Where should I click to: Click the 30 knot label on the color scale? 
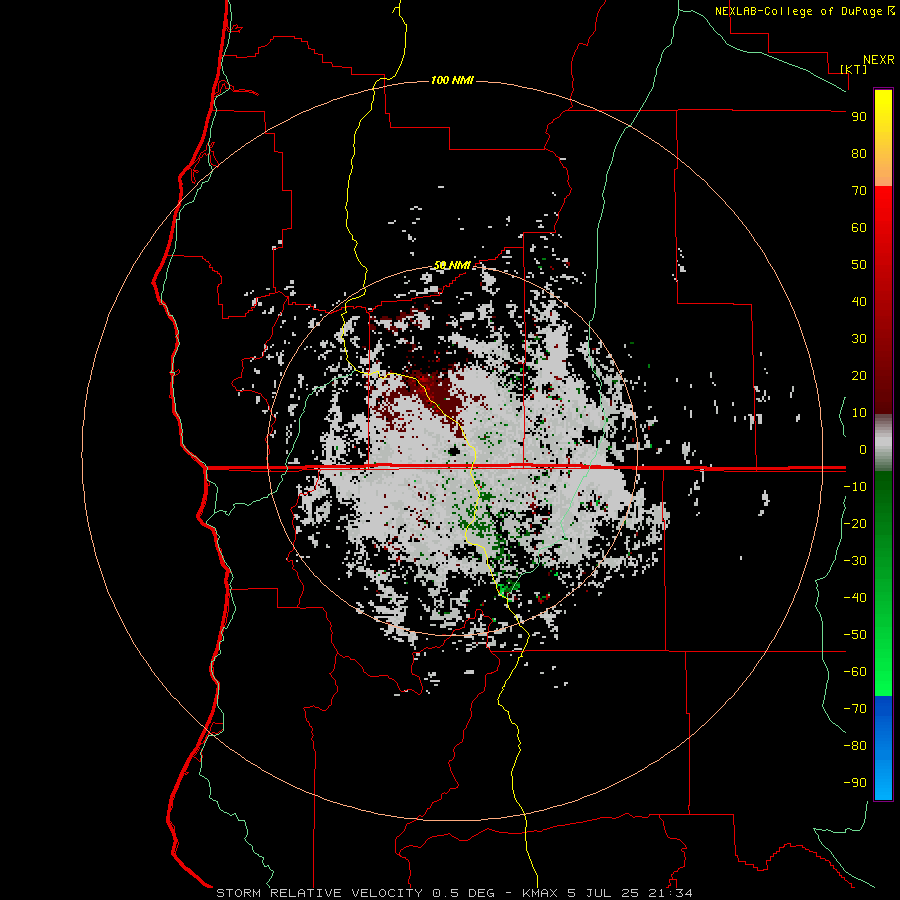coord(859,339)
